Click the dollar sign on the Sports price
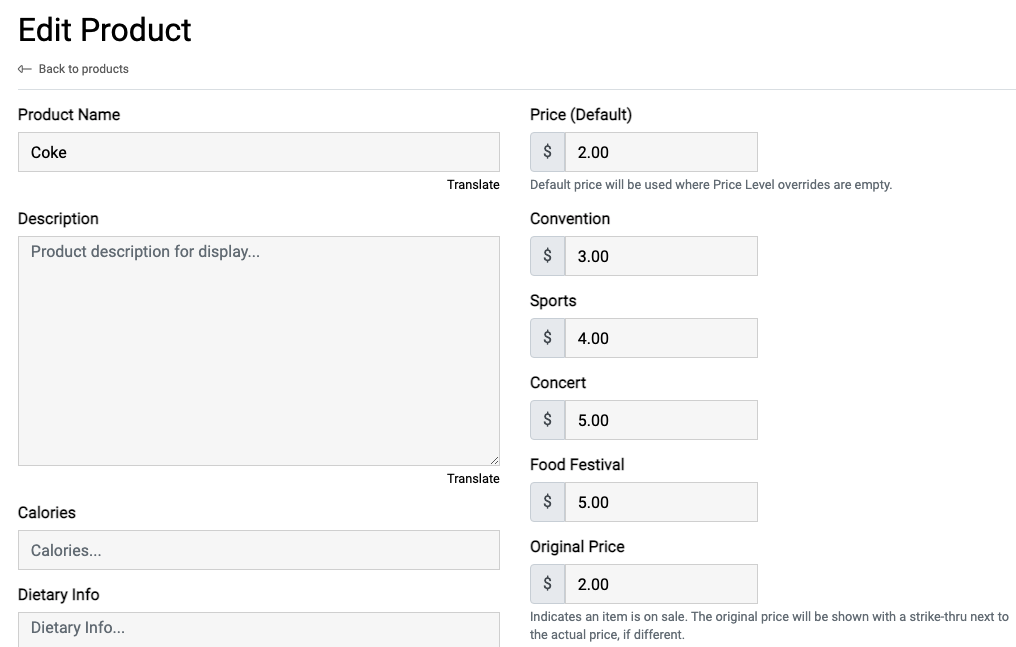Image resolution: width=1016 pixels, height=647 pixels. pyautogui.click(x=546, y=337)
